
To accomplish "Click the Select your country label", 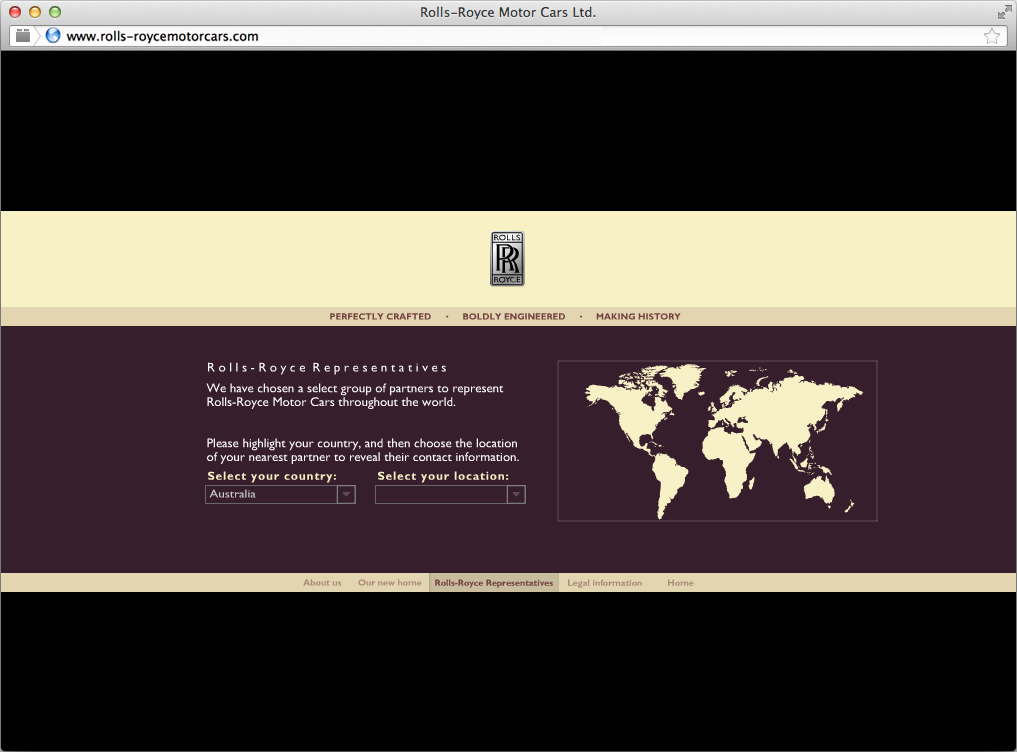I will [272, 476].
